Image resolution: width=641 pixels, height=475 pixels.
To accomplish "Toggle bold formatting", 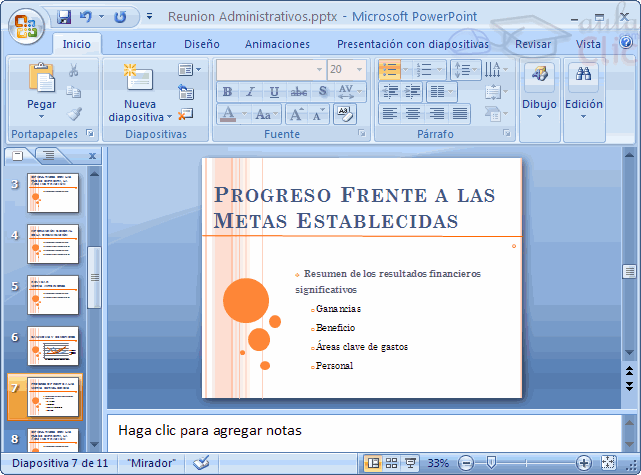I will pyautogui.click(x=228, y=92).
